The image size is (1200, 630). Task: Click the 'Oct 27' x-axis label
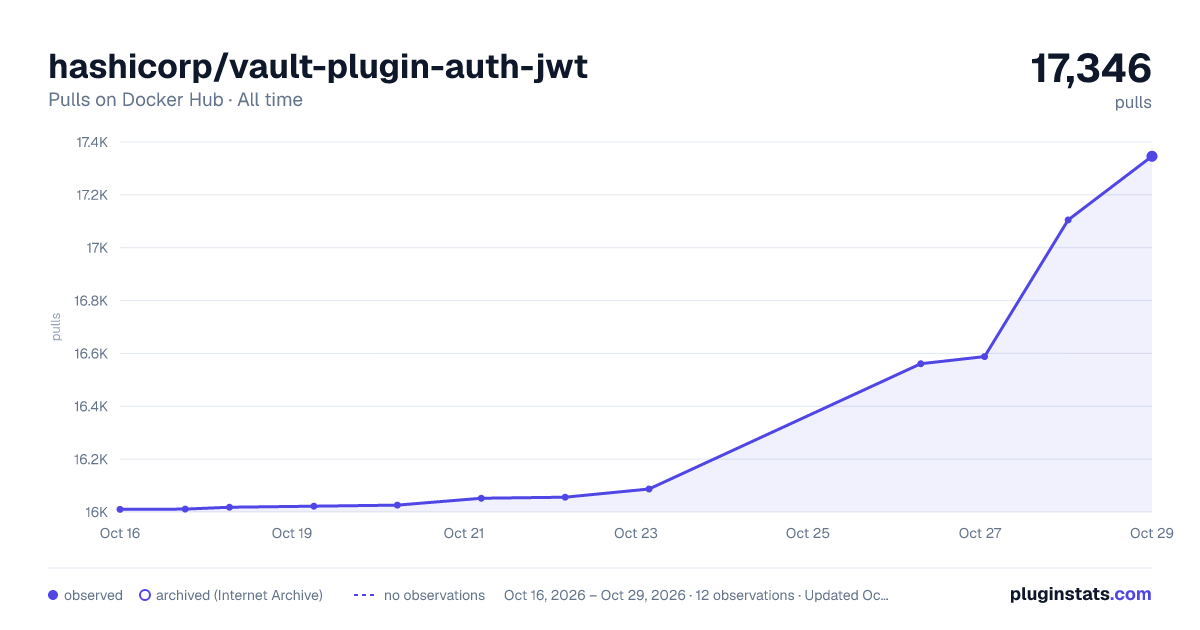point(980,533)
